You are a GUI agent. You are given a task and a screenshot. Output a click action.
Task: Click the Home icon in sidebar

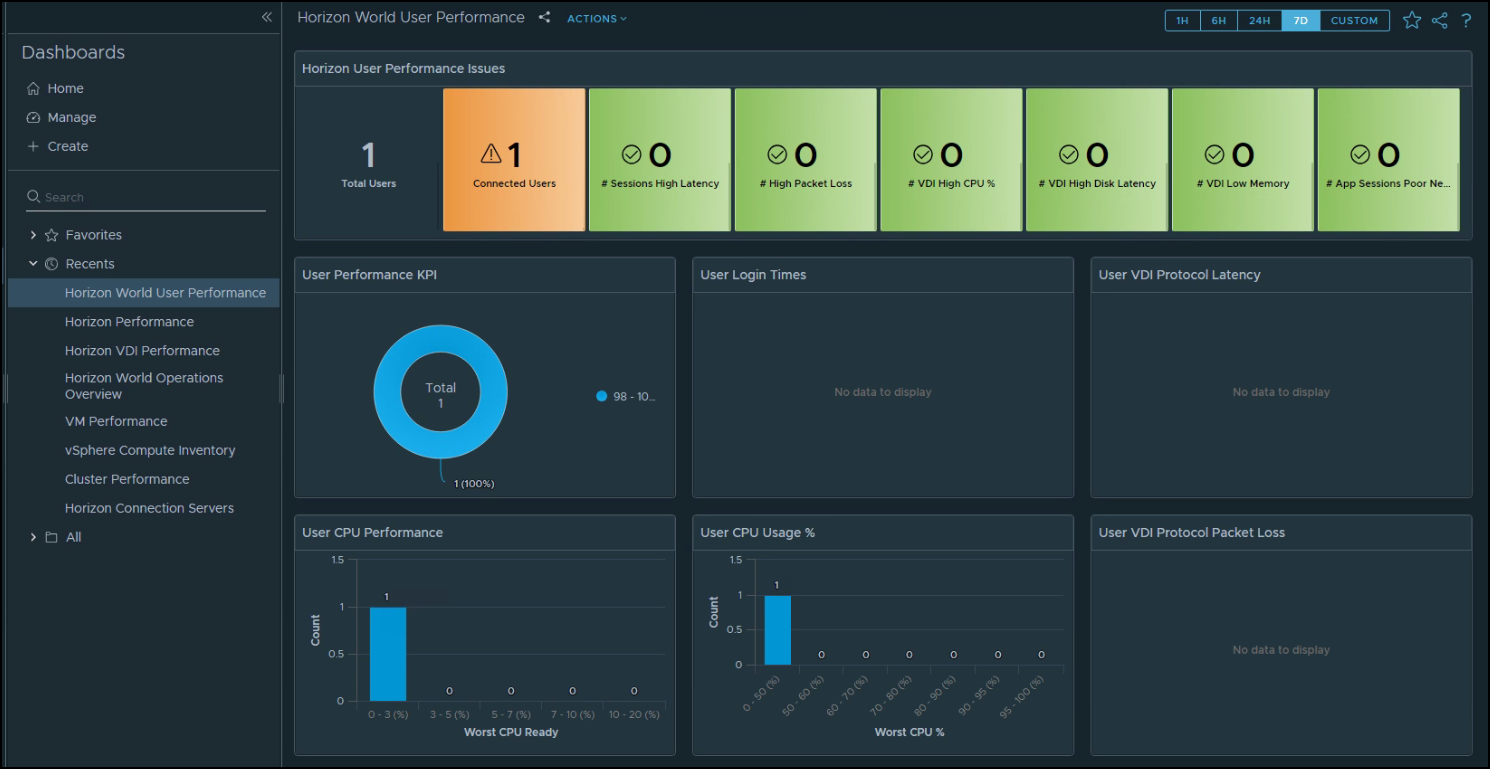click(x=33, y=88)
